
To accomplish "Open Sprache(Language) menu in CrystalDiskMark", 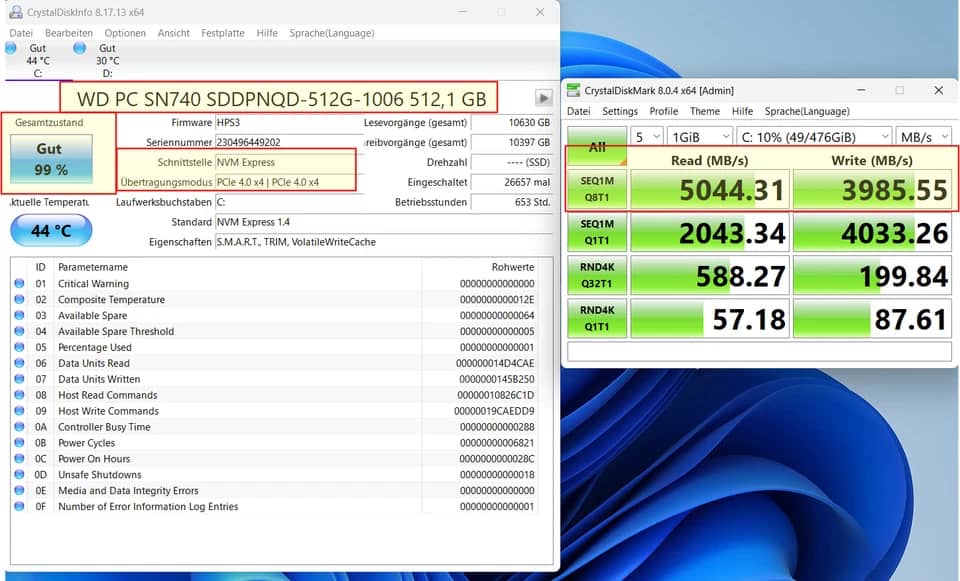I will [807, 111].
